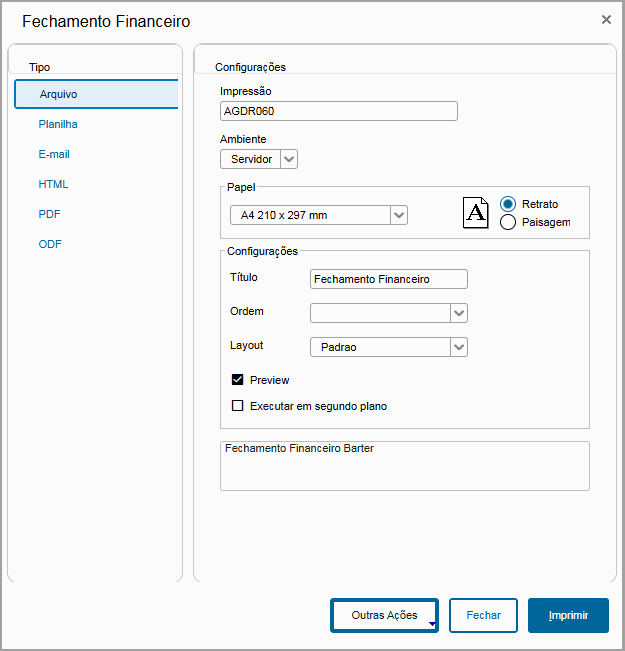
Task: Uncheck the Preview checkbox
Action: (x=238, y=380)
